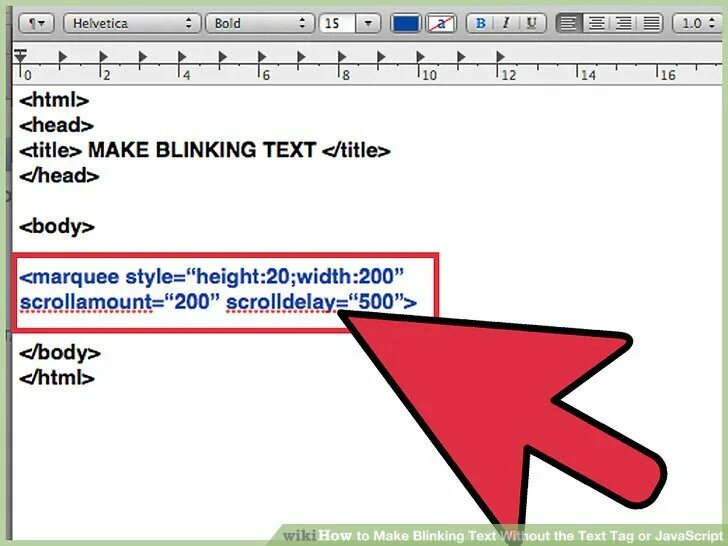The height and width of the screenshot is (546, 728).
Task: Open the text background color swatch
Action: pyautogui.click(x=441, y=23)
